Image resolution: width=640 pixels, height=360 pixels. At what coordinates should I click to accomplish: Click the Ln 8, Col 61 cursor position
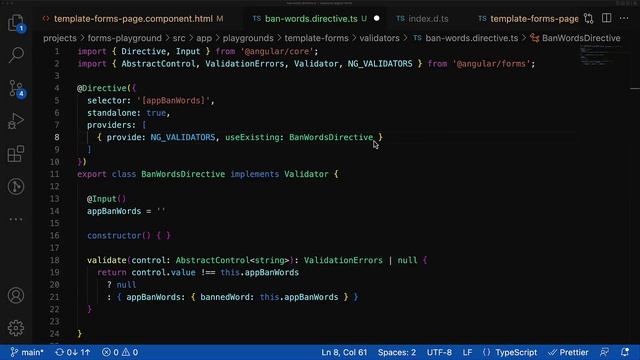pos(344,352)
